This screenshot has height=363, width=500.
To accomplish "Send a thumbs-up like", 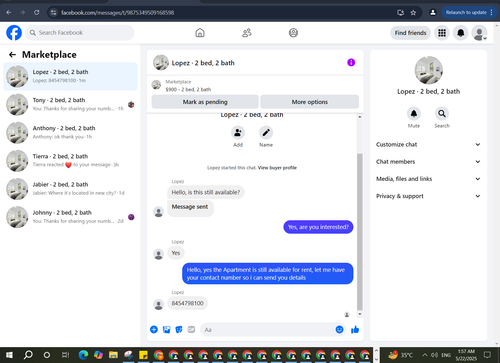I will [x=355, y=330].
